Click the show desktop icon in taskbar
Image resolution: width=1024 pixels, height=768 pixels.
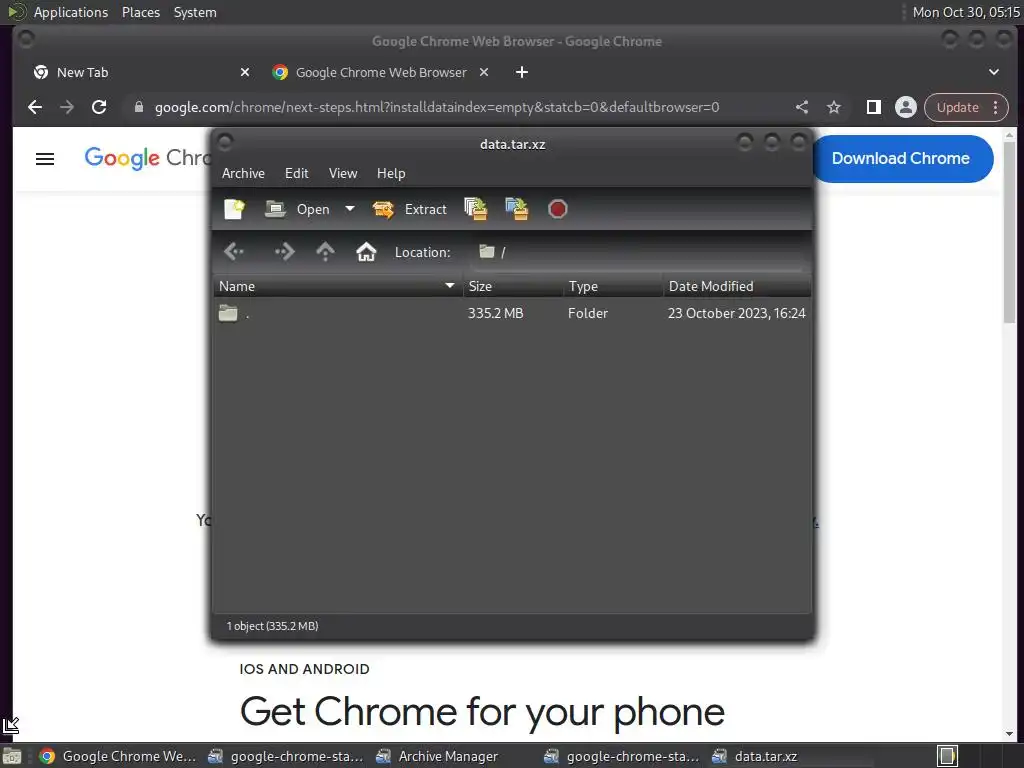click(12, 756)
